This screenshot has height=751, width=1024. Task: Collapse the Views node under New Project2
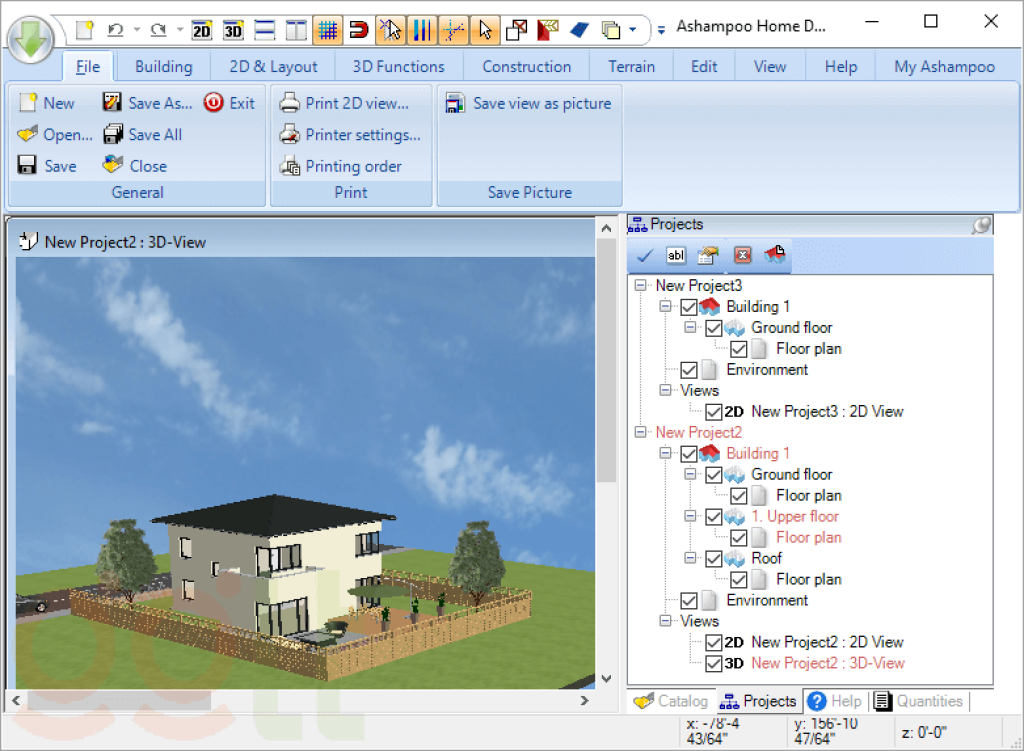click(666, 621)
